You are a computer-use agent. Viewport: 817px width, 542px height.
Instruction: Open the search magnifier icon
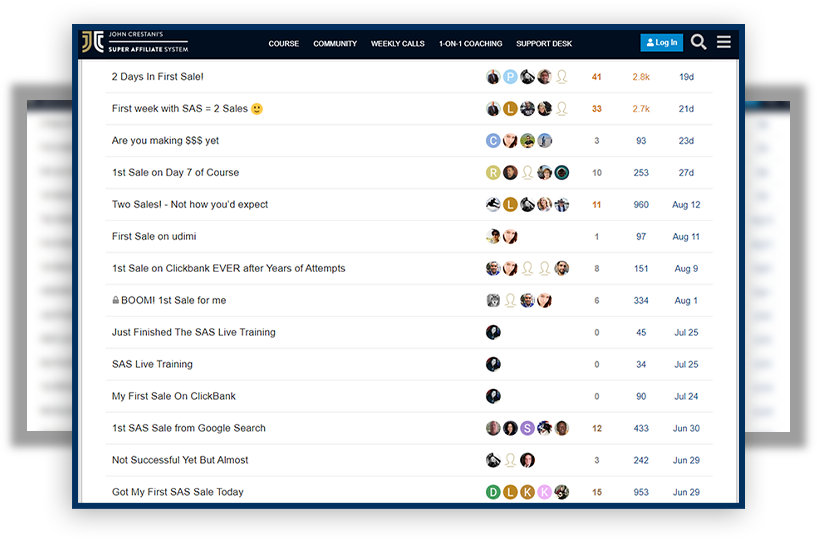click(698, 42)
